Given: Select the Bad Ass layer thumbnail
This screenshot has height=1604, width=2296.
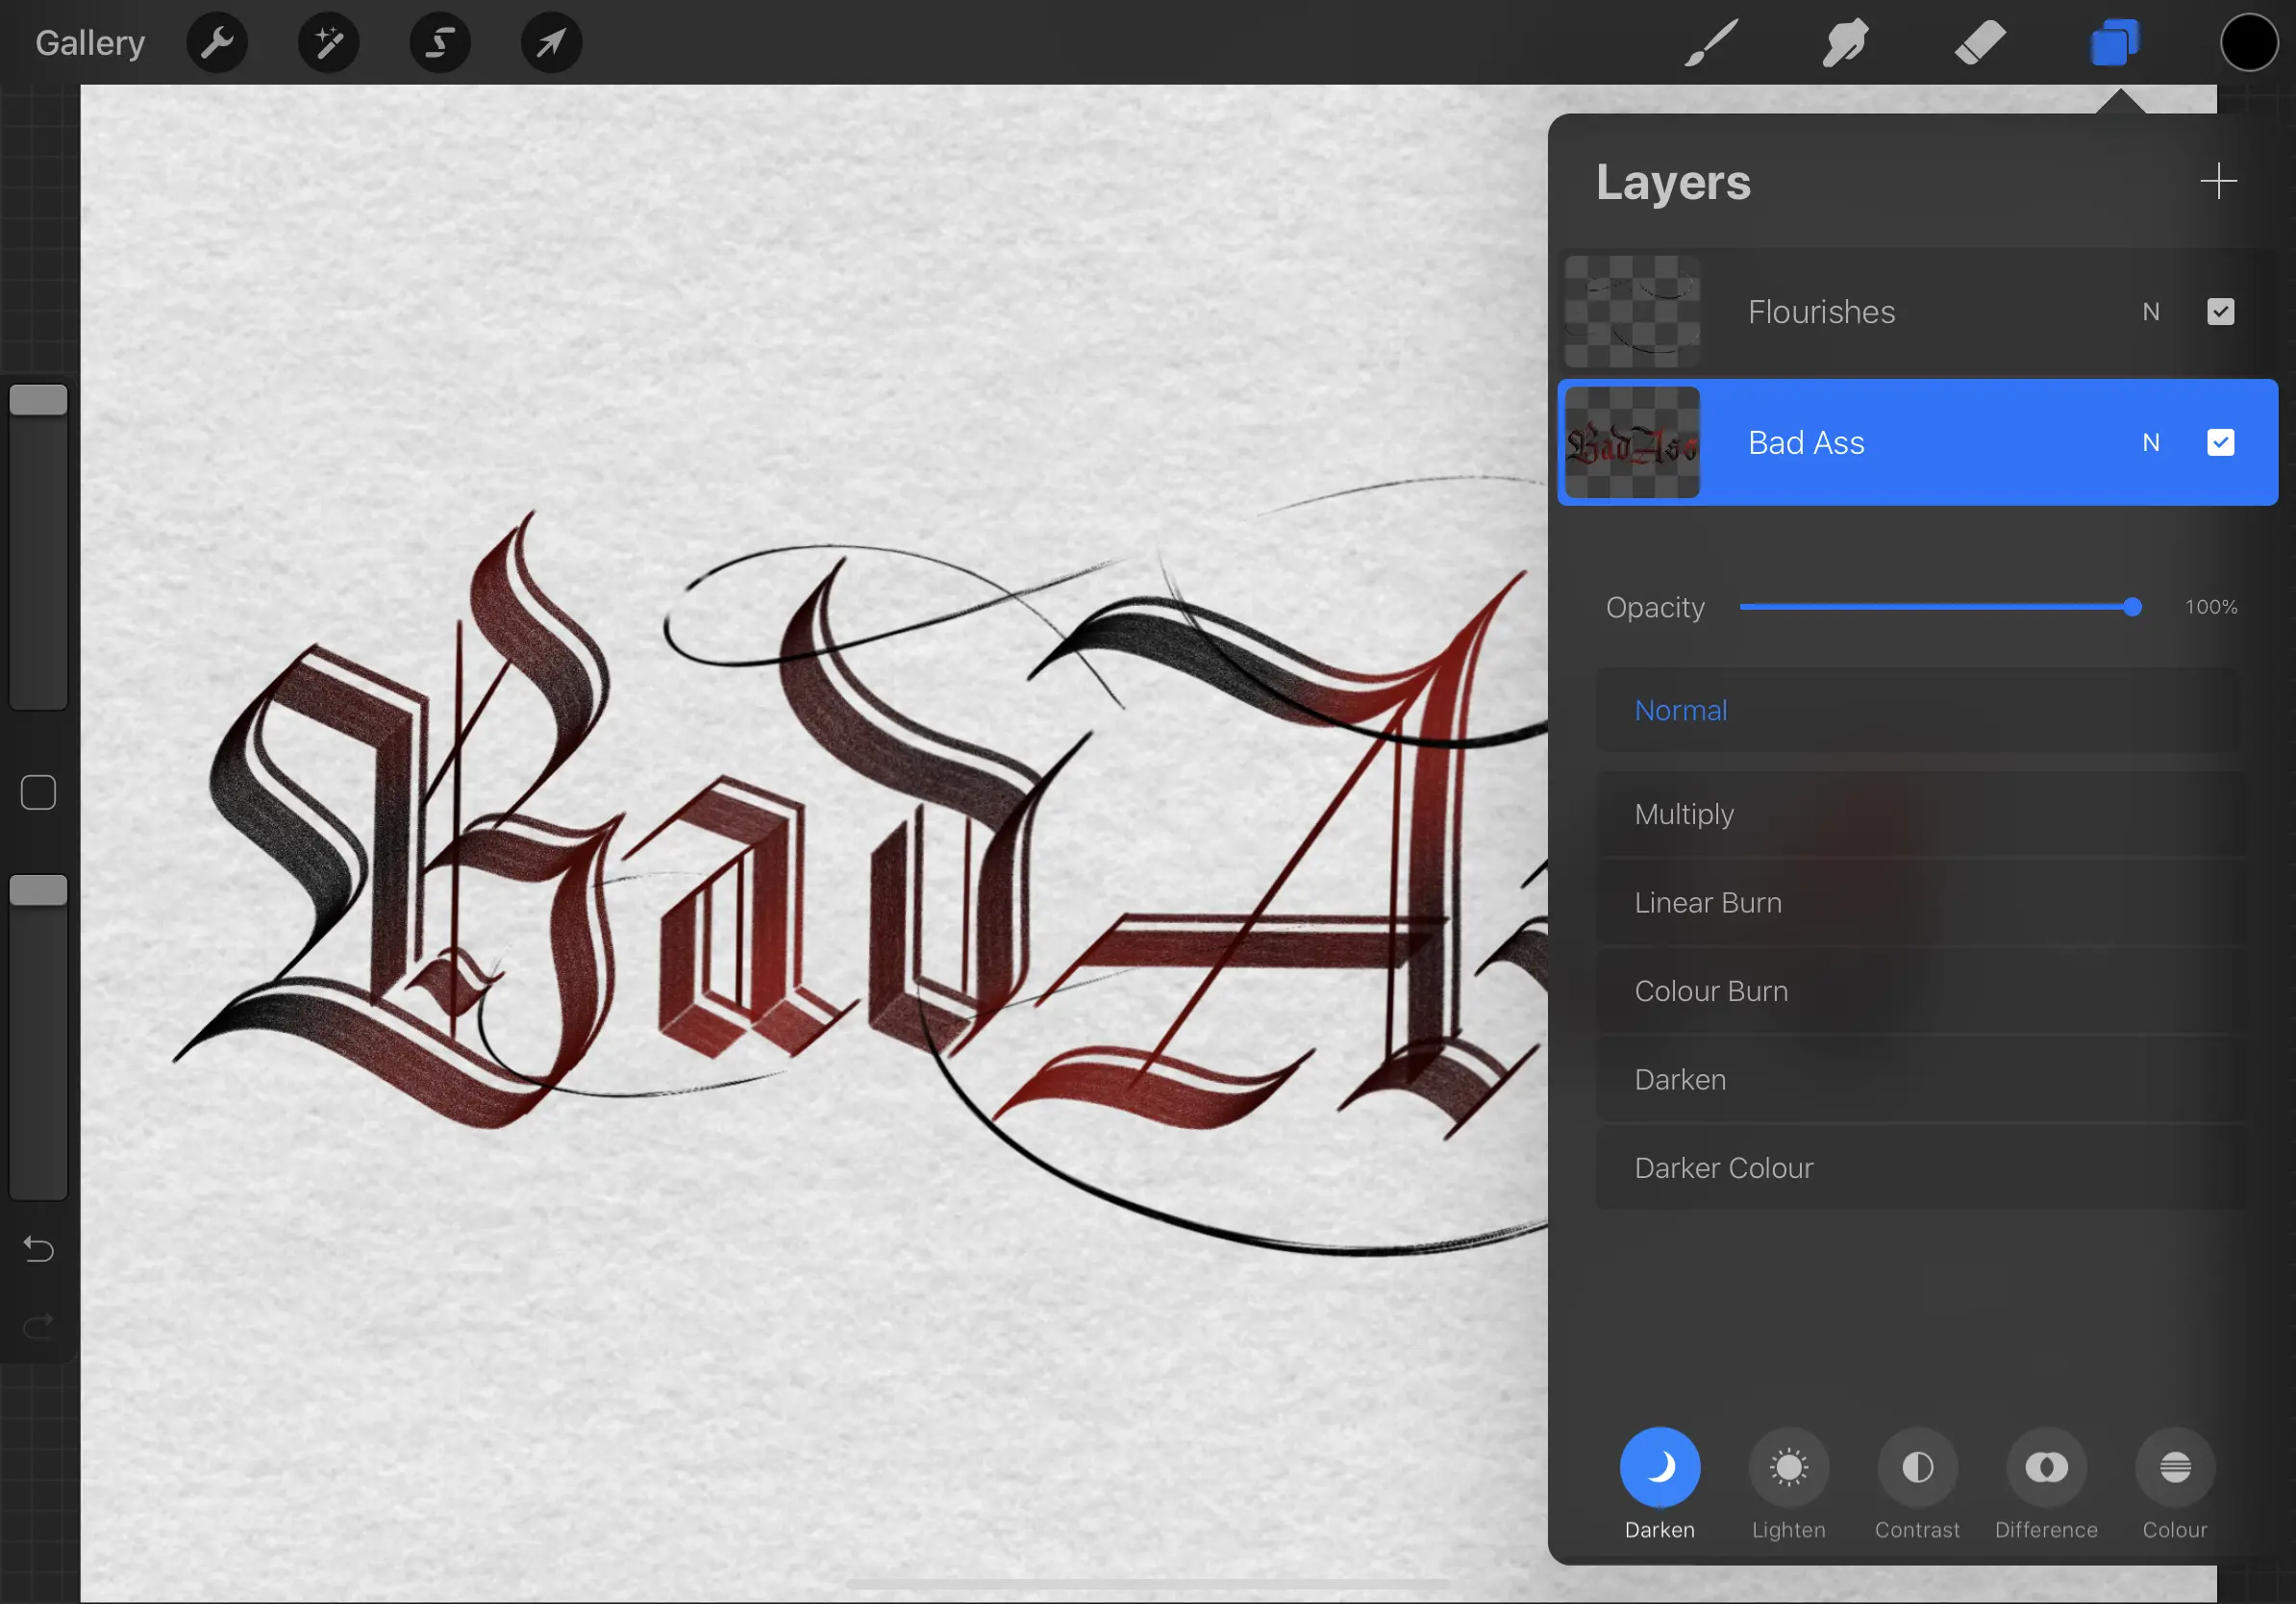Looking at the screenshot, I should pyautogui.click(x=1632, y=441).
